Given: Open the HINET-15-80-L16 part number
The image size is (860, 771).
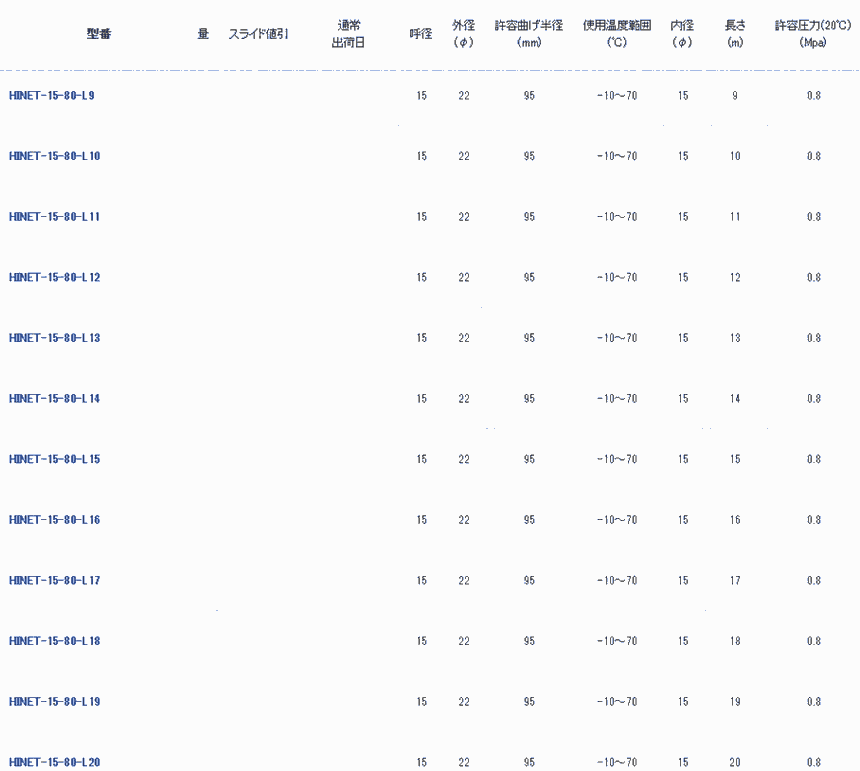Looking at the screenshot, I should [x=55, y=520].
